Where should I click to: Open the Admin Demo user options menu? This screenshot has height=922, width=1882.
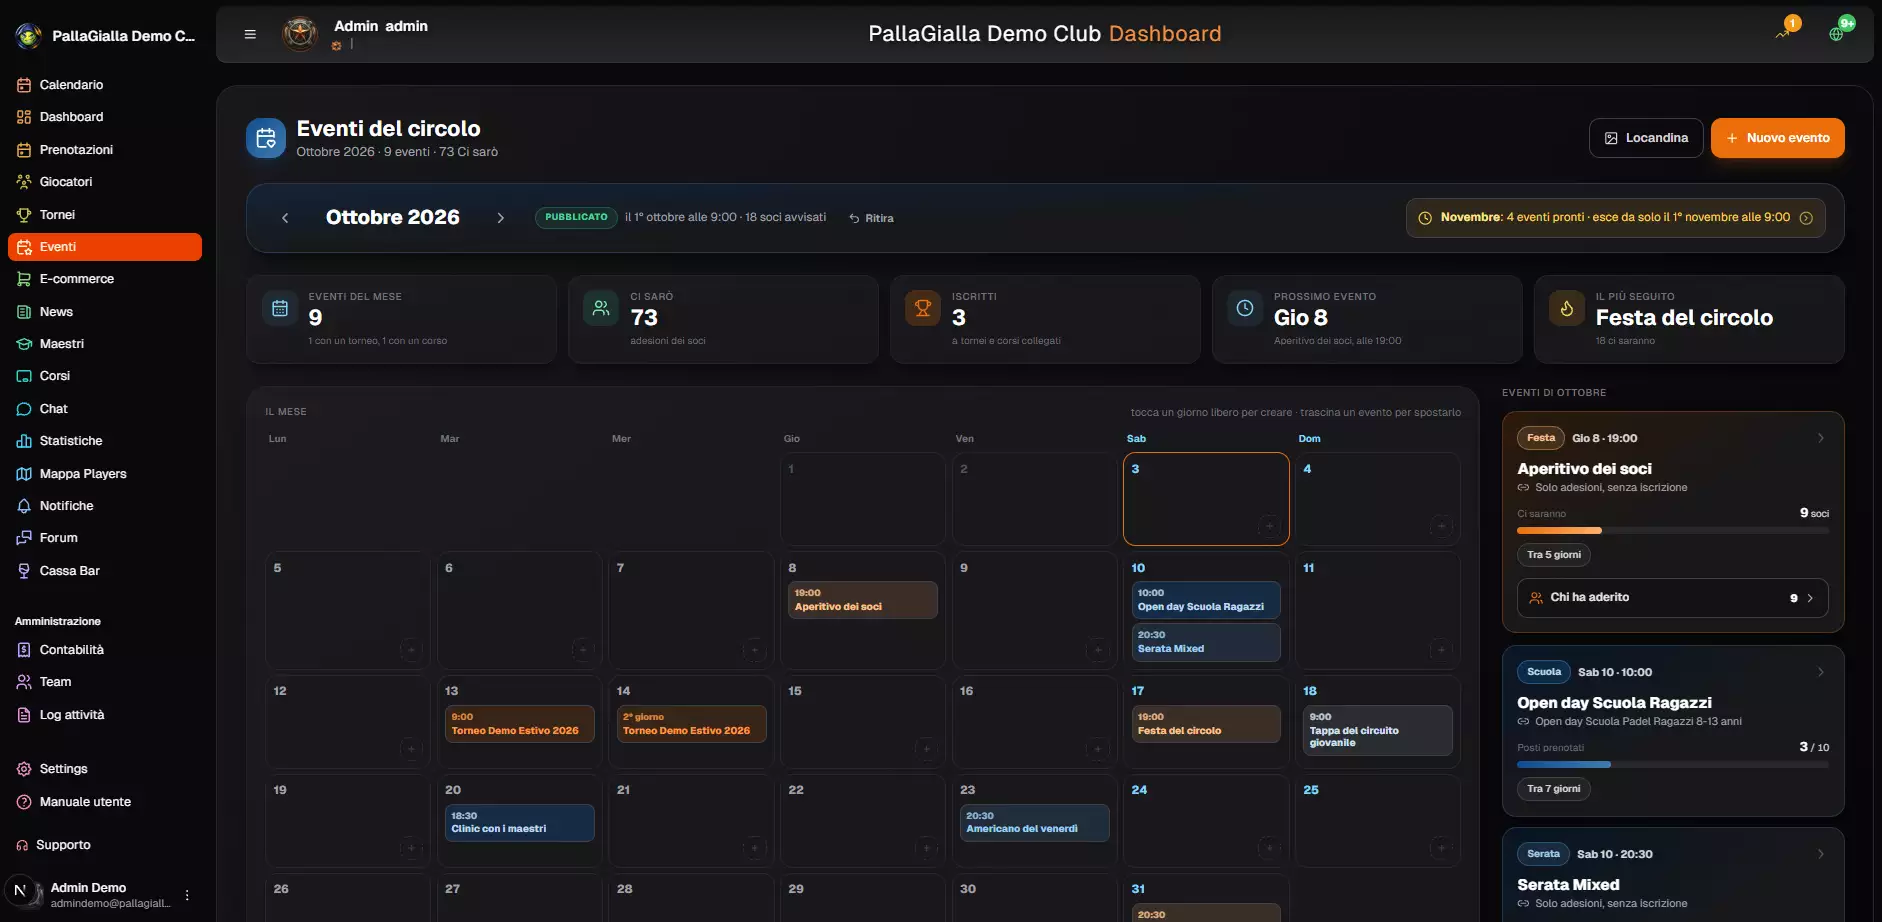[x=187, y=895]
